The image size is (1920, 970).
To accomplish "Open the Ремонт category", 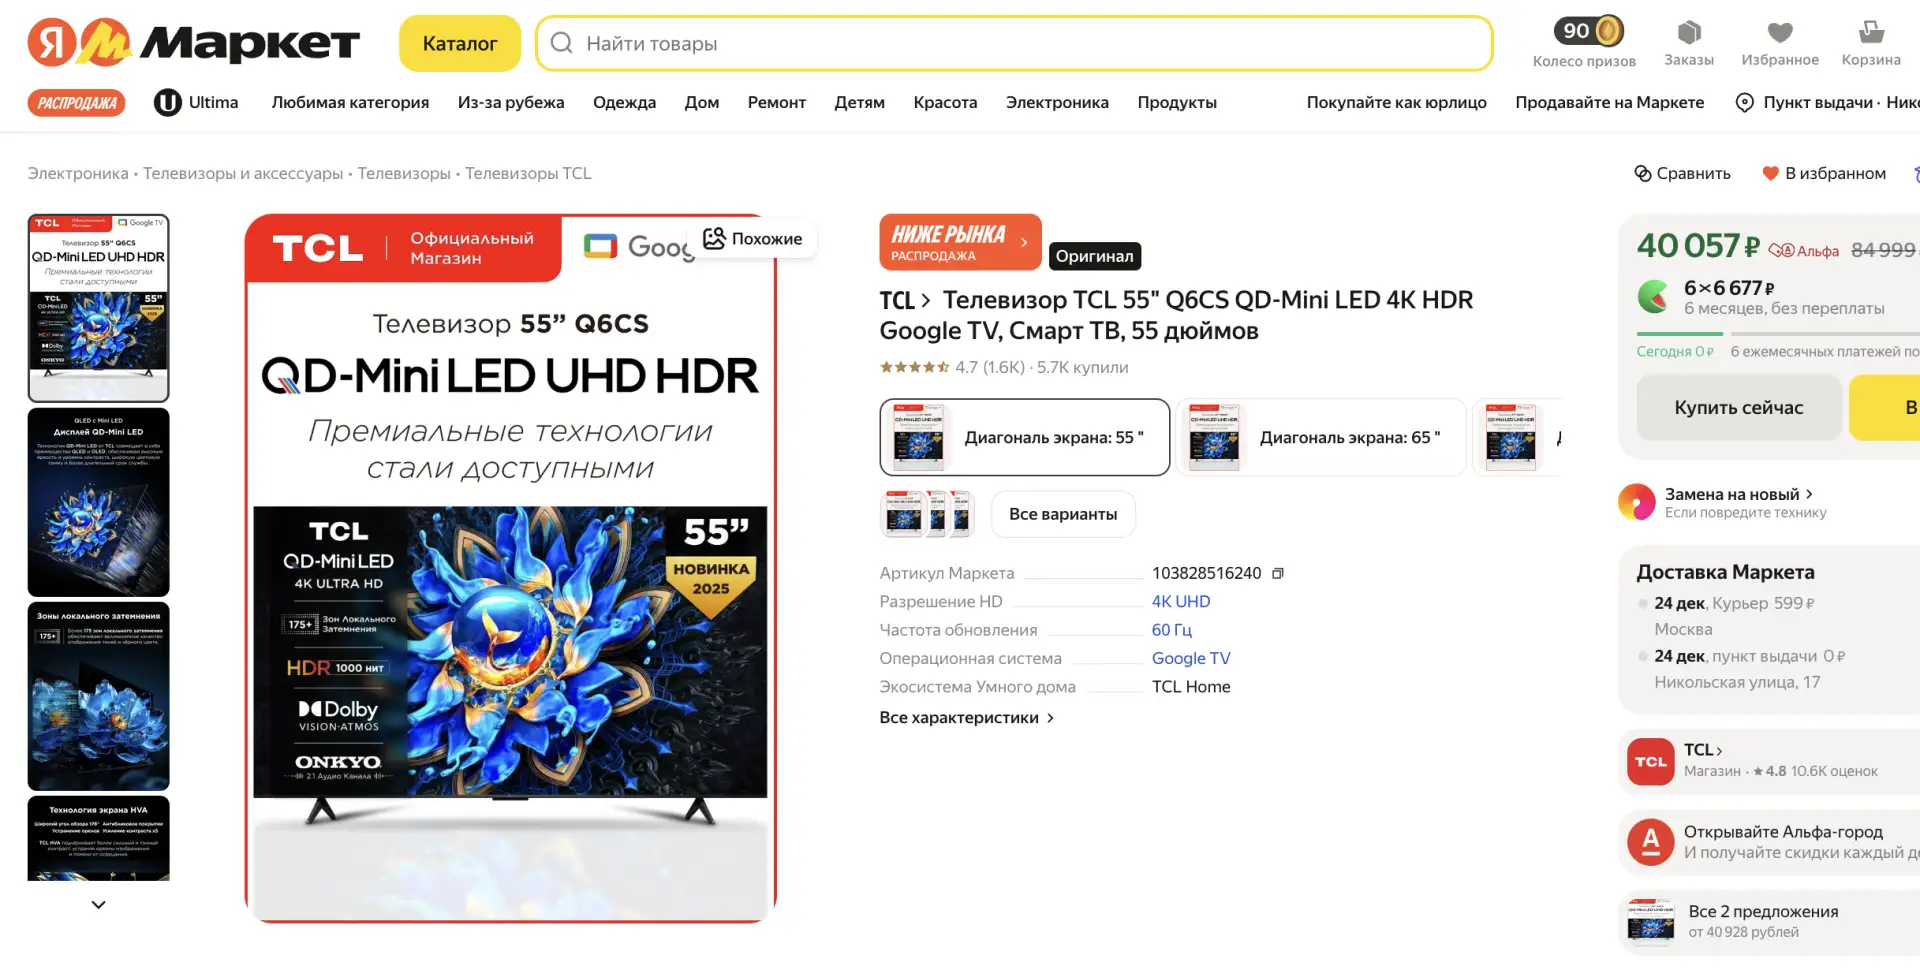I will coord(777,102).
